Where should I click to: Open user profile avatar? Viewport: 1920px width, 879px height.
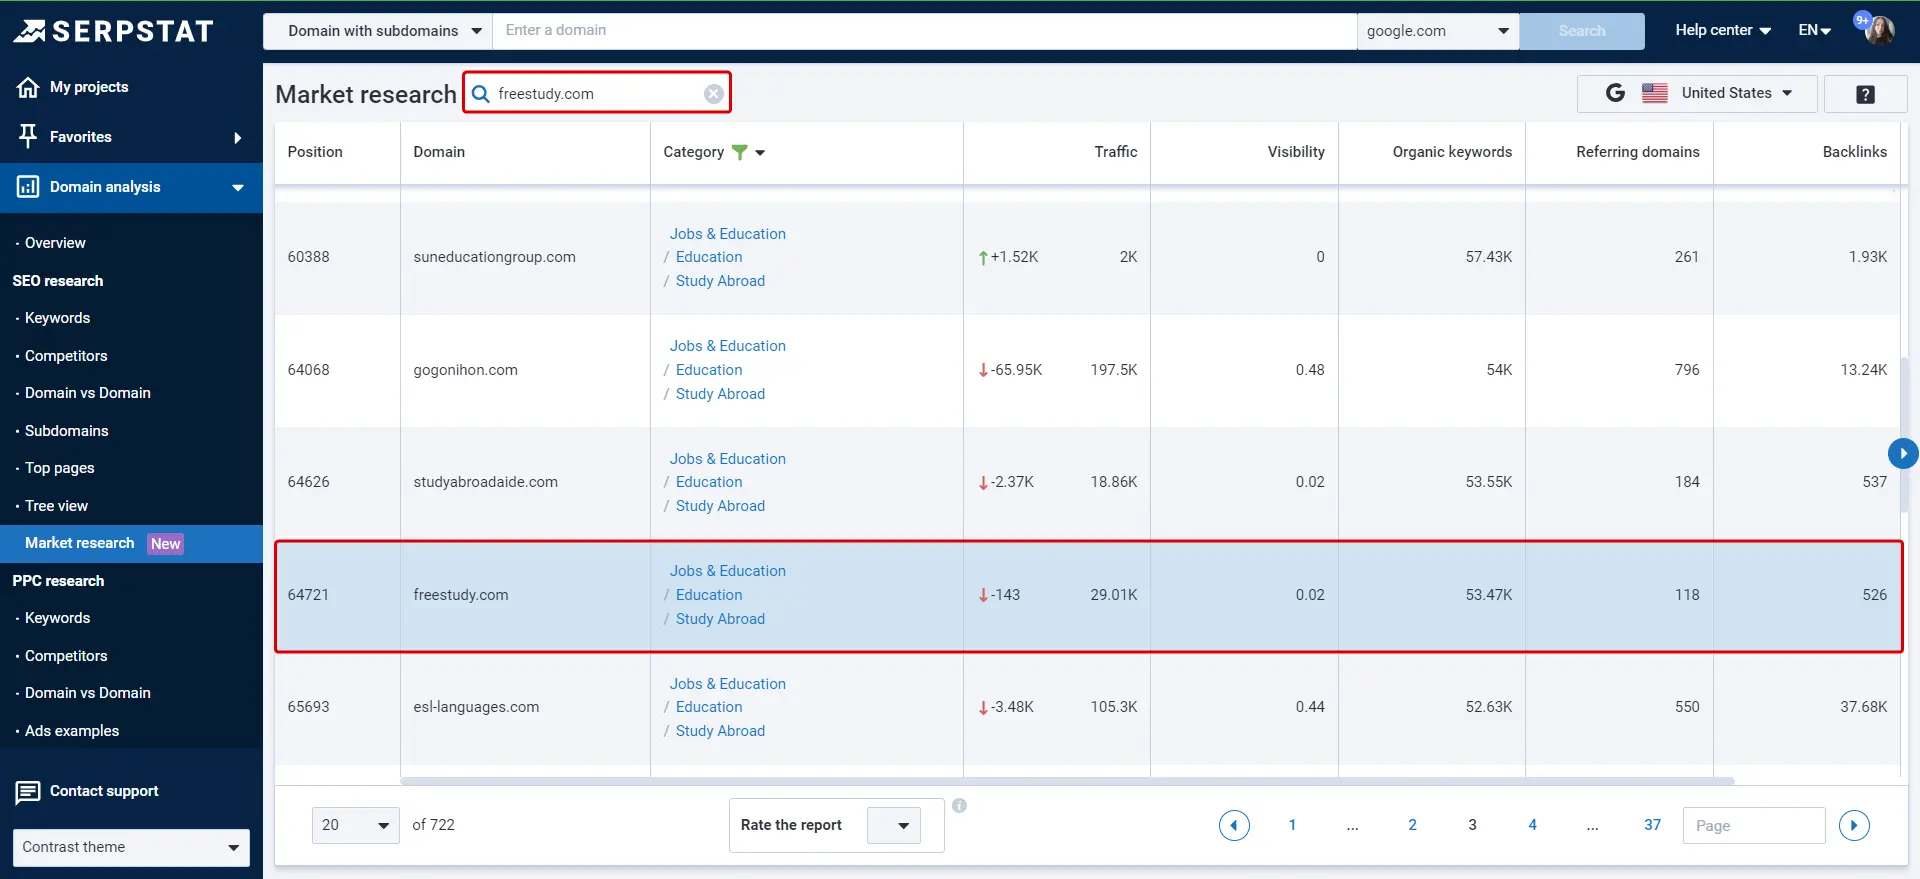click(1878, 30)
